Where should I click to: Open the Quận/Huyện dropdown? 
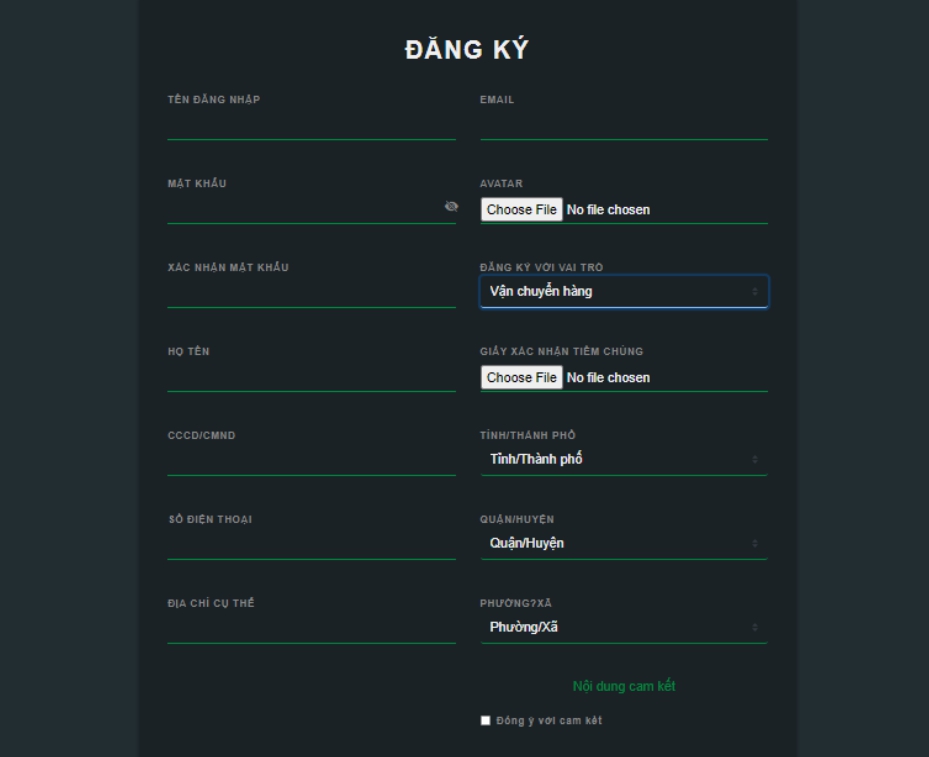click(624, 543)
